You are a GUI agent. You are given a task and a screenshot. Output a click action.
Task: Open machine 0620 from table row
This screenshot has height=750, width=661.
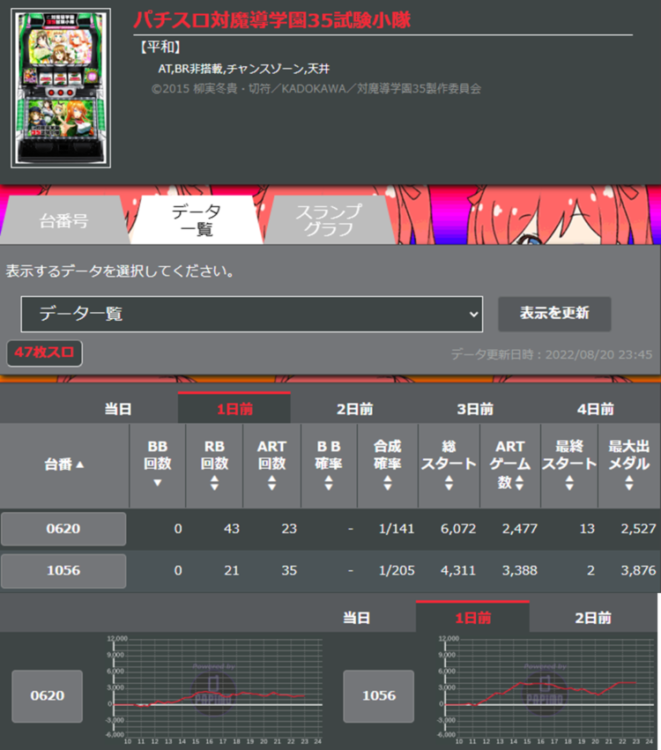(64, 529)
